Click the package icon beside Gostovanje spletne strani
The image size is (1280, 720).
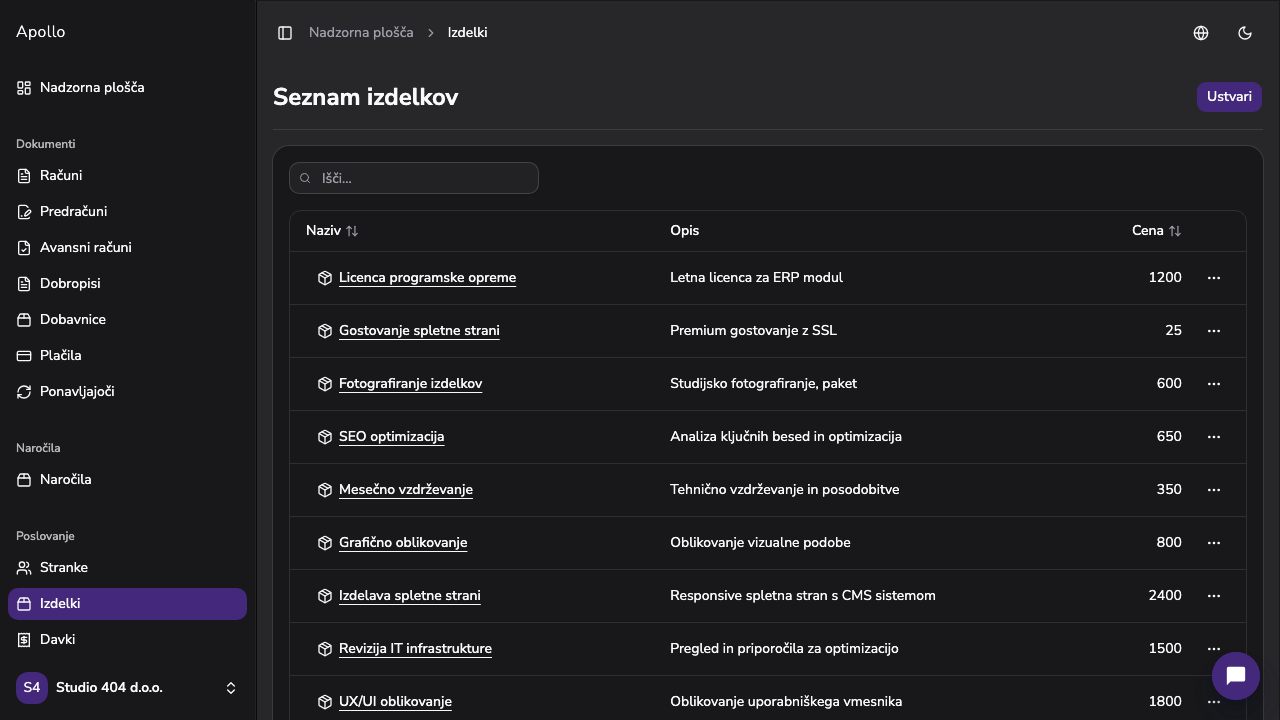pyautogui.click(x=325, y=331)
